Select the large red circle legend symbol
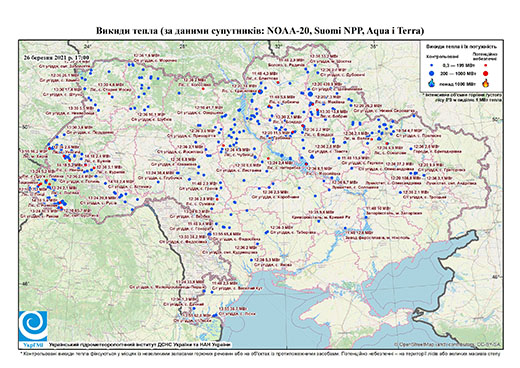 (486, 73)
